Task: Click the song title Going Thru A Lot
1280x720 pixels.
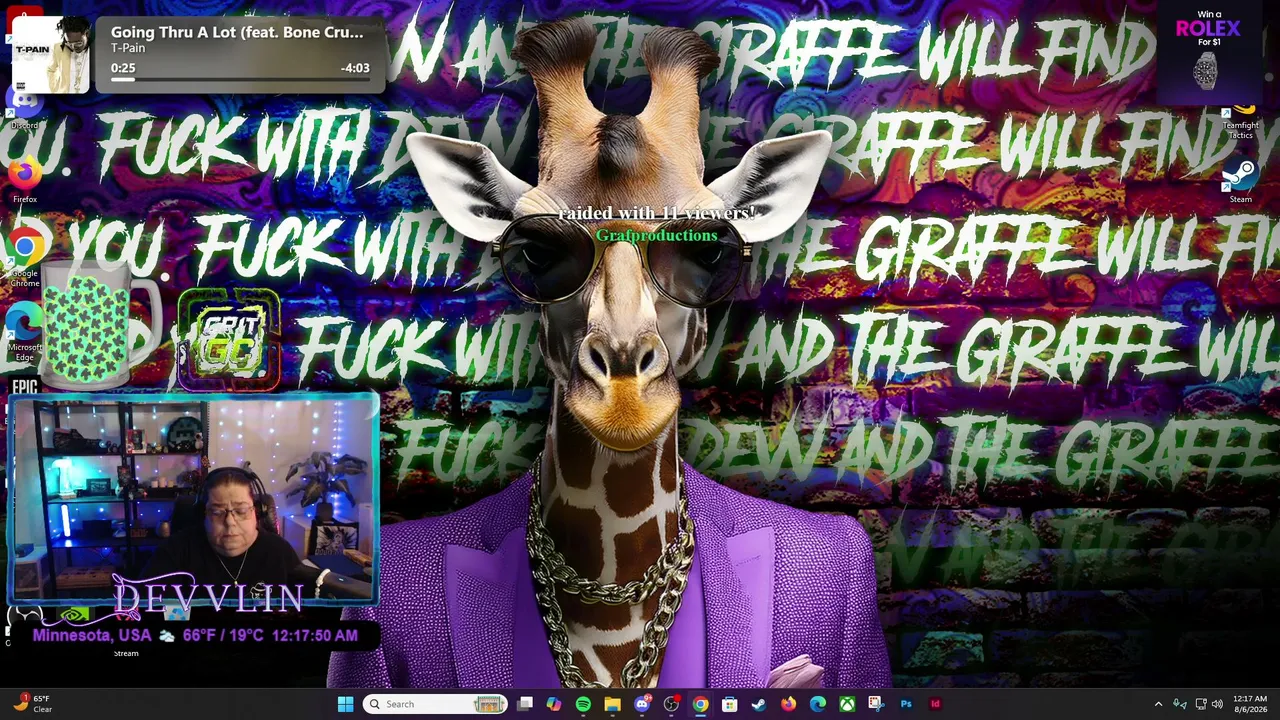Action: (x=237, y=32)
